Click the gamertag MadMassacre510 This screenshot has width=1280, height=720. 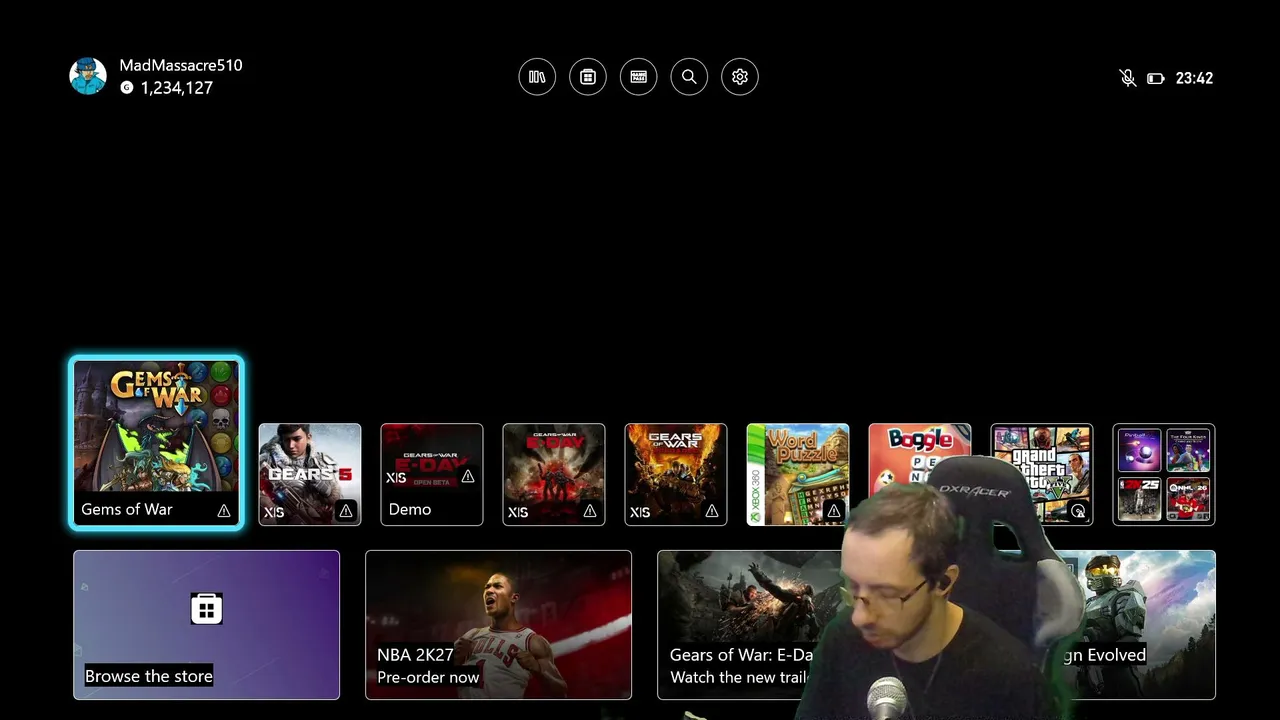tap(181, 65)
